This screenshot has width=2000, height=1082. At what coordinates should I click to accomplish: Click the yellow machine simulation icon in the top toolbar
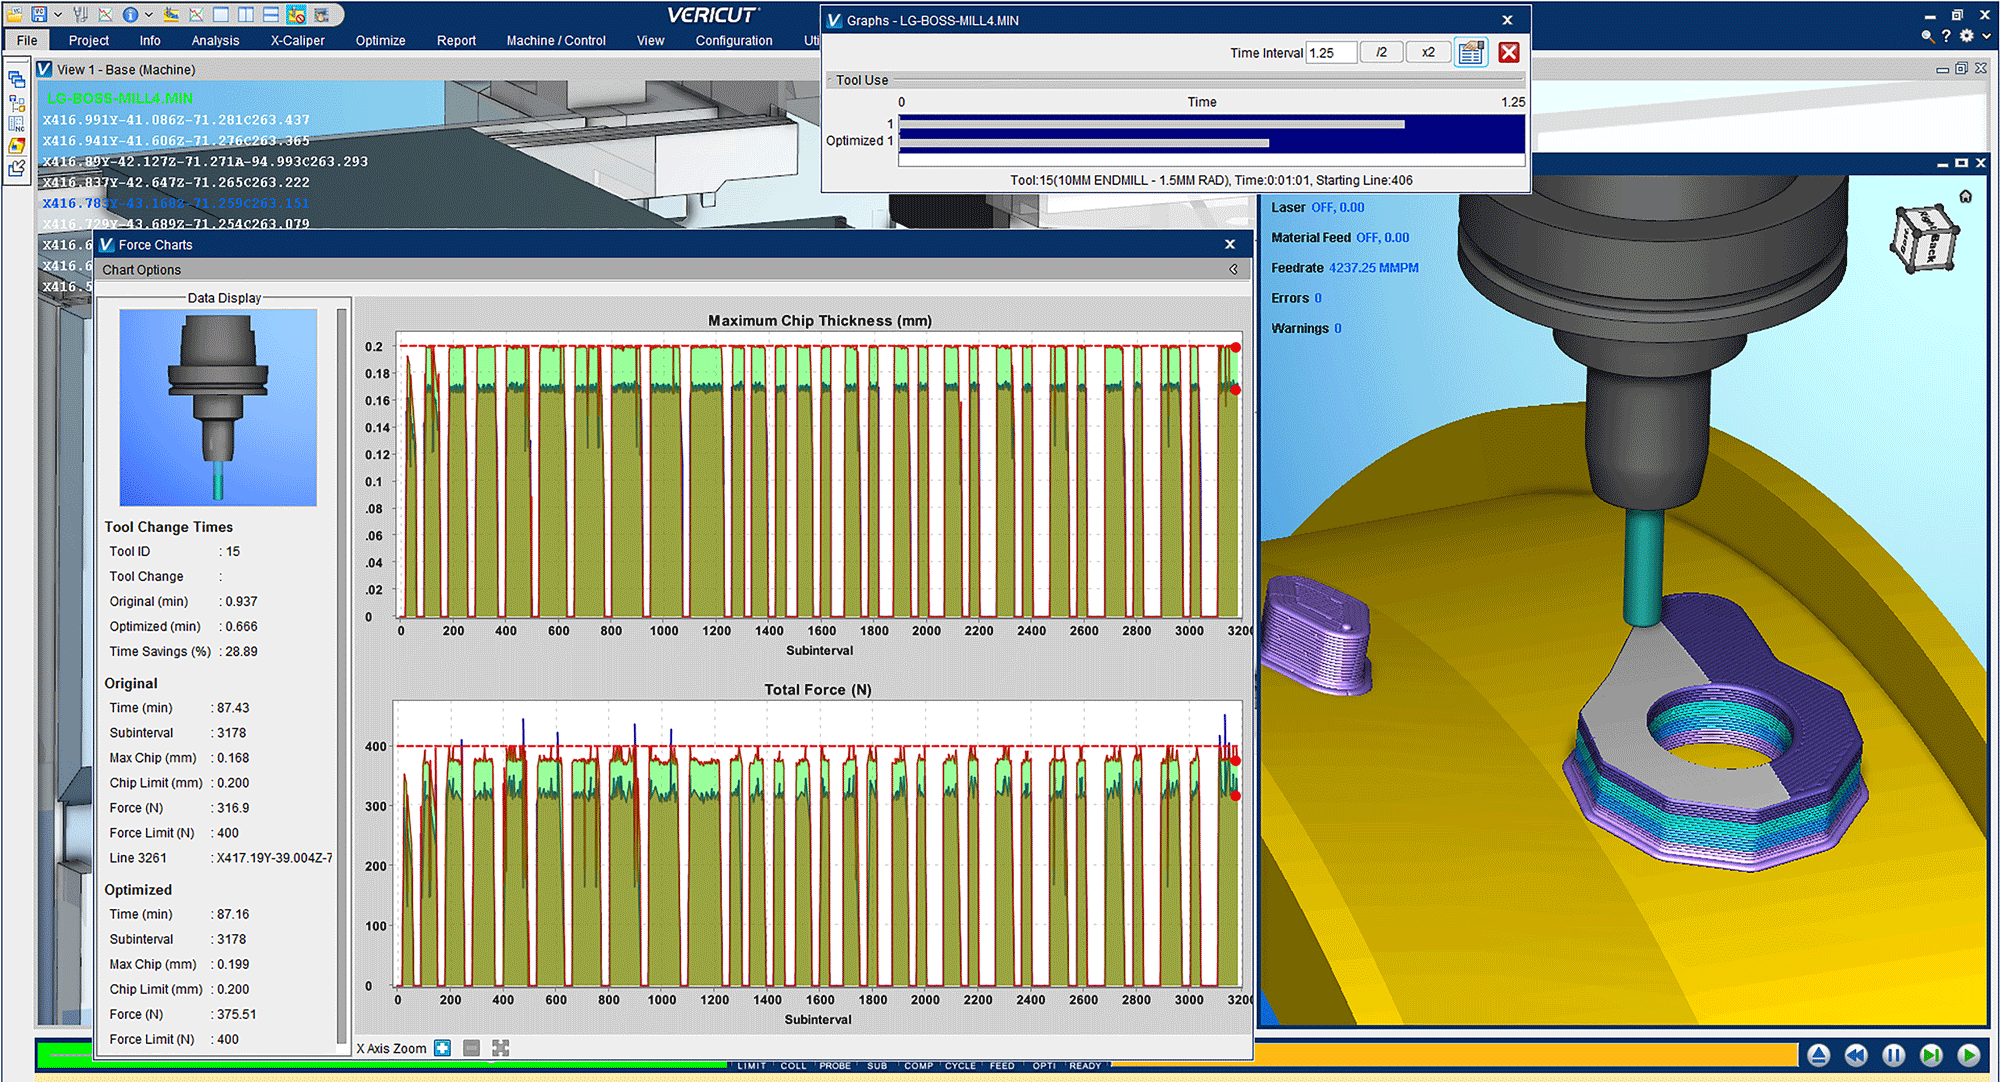point(172,14)
